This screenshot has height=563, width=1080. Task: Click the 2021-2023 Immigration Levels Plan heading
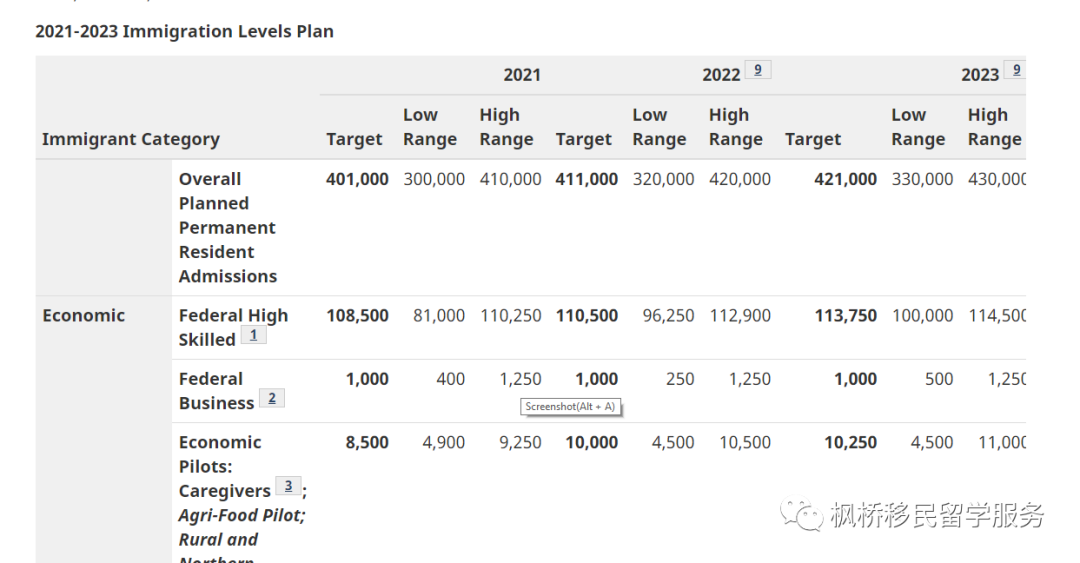(x=184, y=31)
